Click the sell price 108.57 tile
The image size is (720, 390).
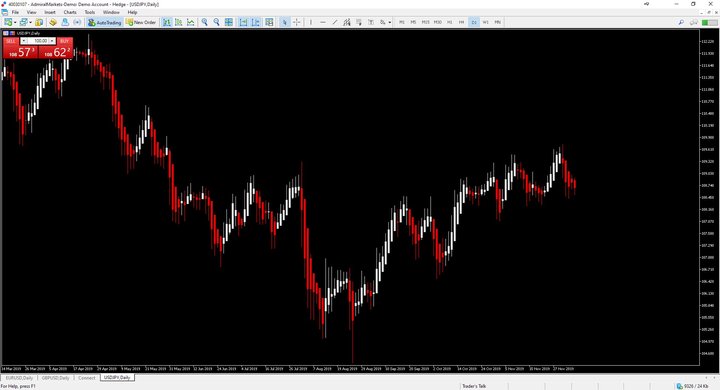pos(20,52)
